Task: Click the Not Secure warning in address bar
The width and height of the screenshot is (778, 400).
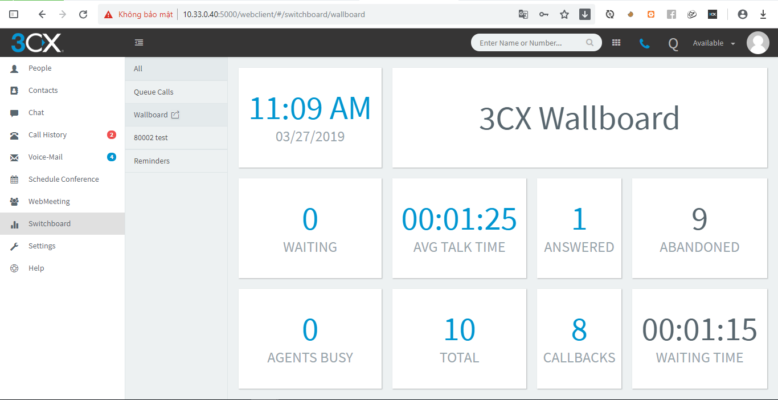Action: [x=138, y=15]
